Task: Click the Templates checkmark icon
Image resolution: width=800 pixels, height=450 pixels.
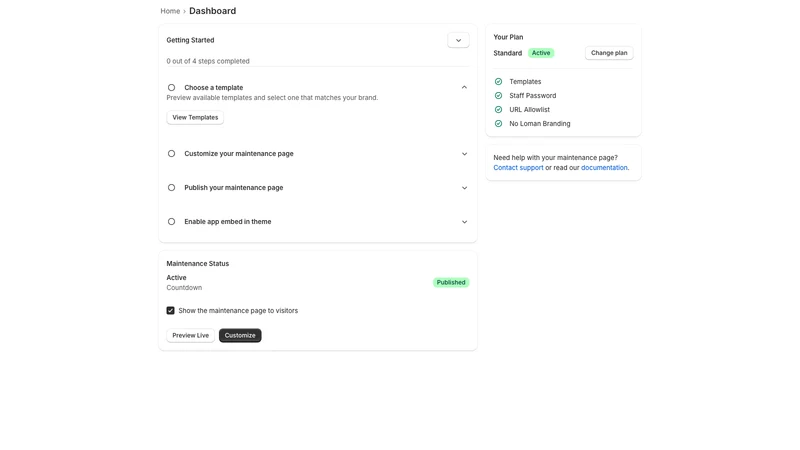Action: tap(498, 82)
